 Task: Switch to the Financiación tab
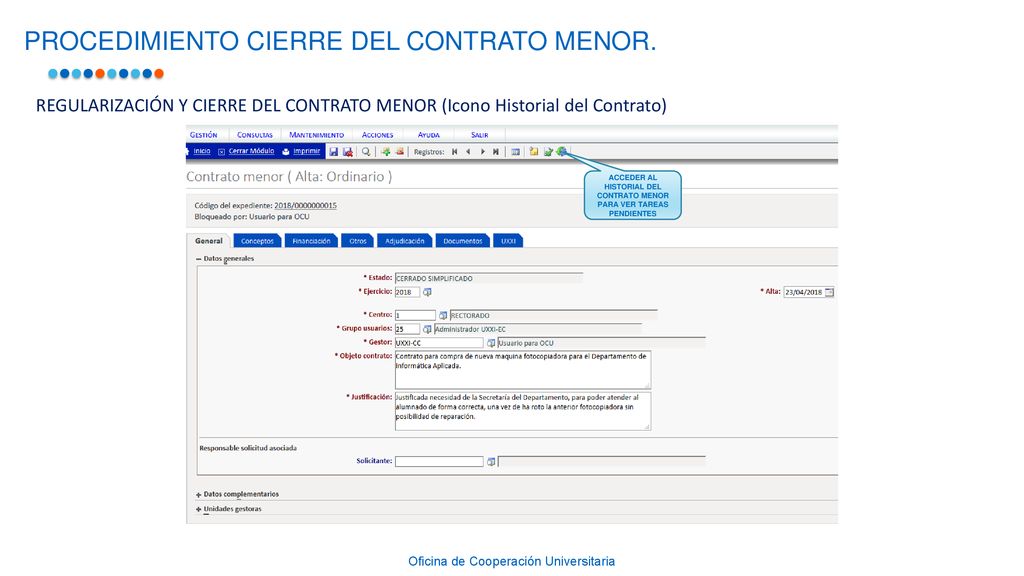click(x=312, y=241)
